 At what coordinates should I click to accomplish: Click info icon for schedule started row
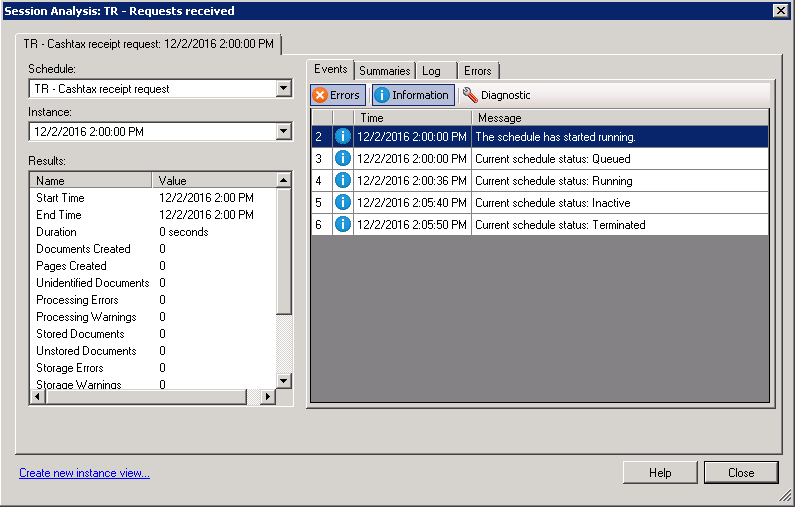343,136
